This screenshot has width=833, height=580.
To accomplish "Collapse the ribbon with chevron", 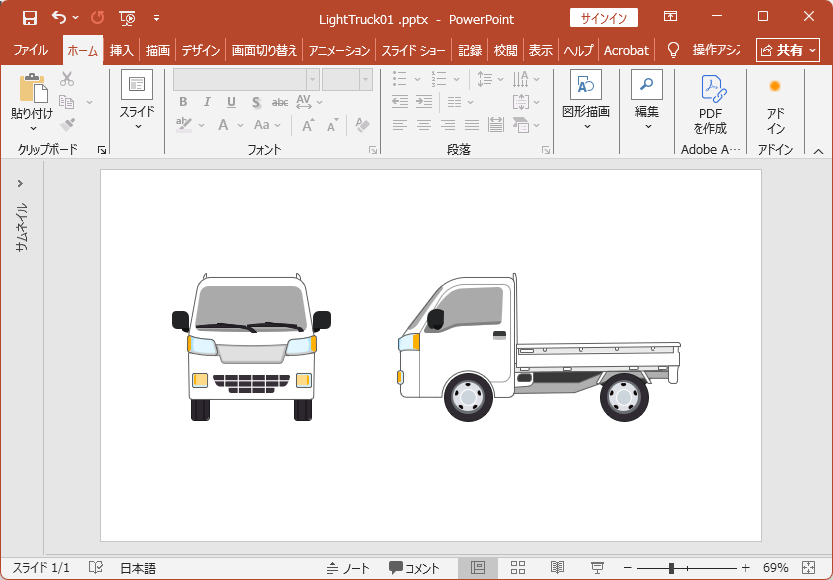I will [x=818, y=151].
